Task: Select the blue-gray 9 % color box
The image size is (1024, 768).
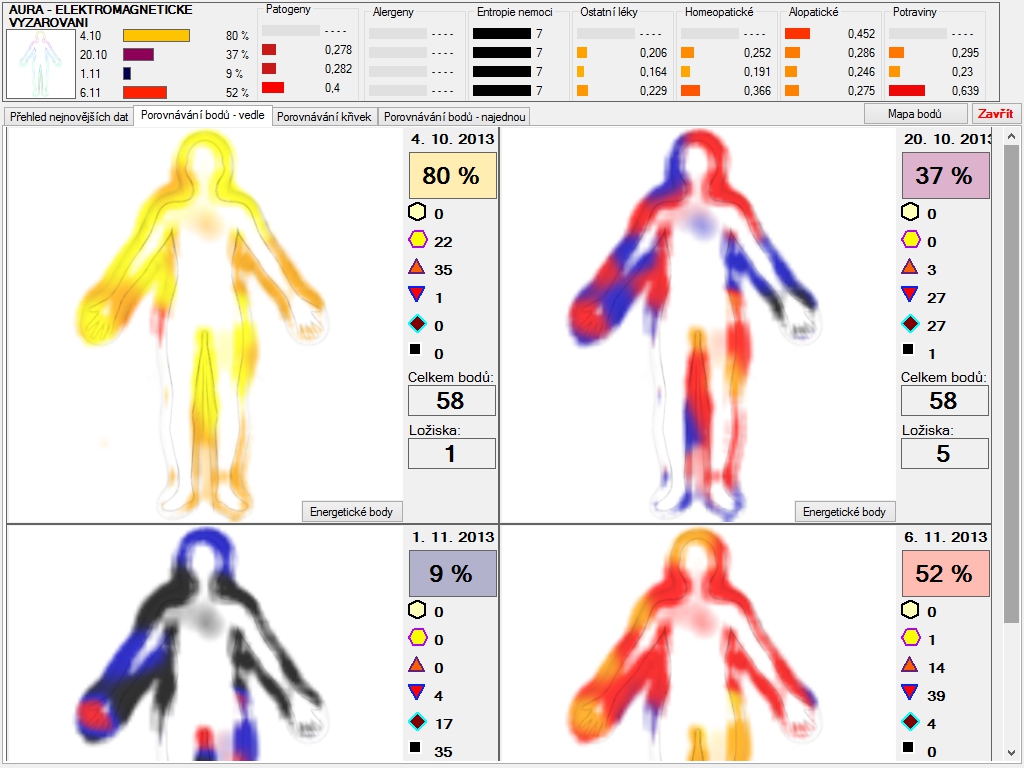Action: (452, 574)
